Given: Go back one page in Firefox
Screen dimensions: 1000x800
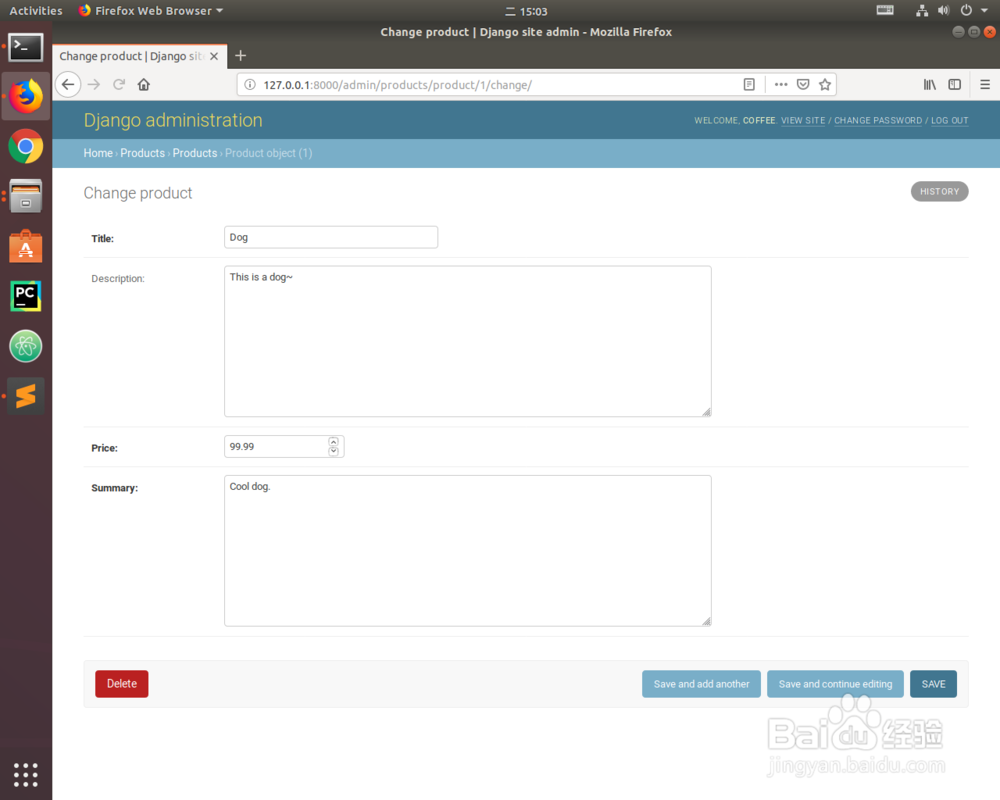Looking at the screenshot, I should [x=68, y=85].
